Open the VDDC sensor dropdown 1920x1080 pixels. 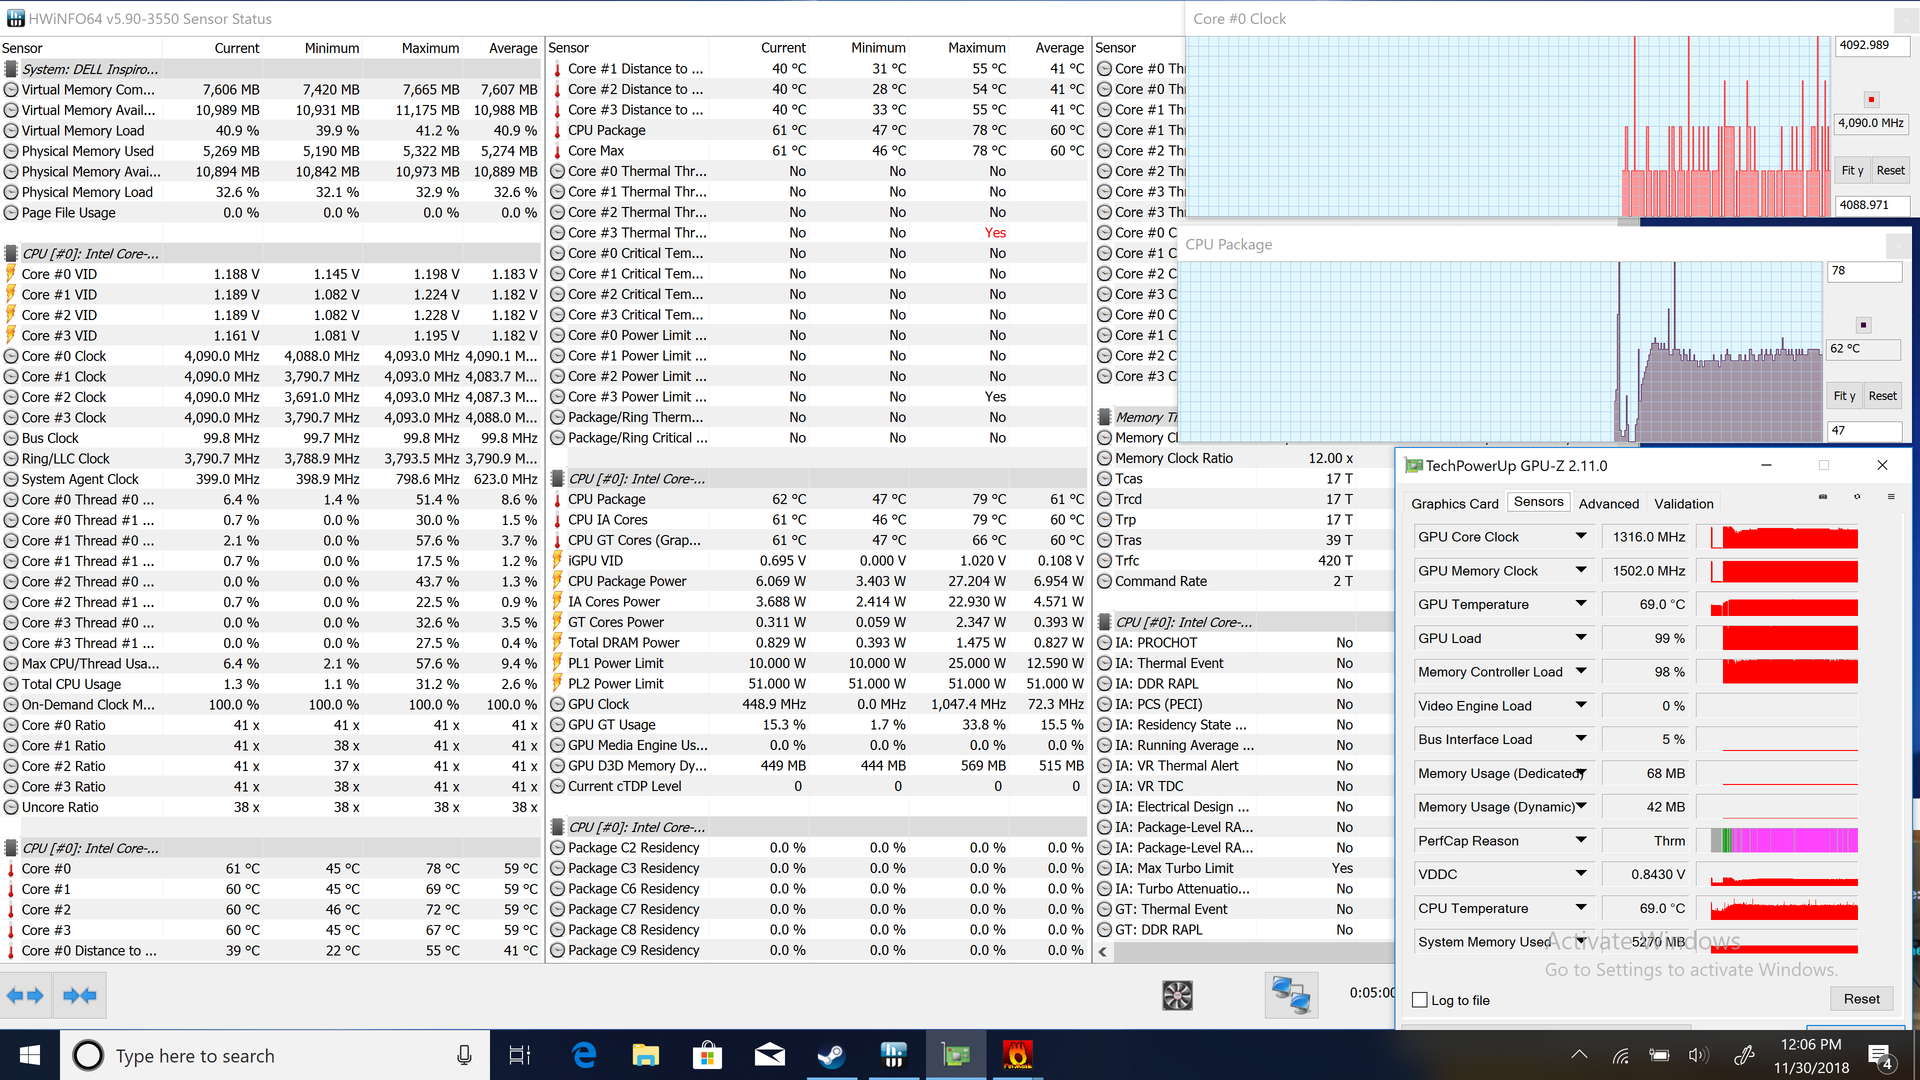(x=1581, y=874)
